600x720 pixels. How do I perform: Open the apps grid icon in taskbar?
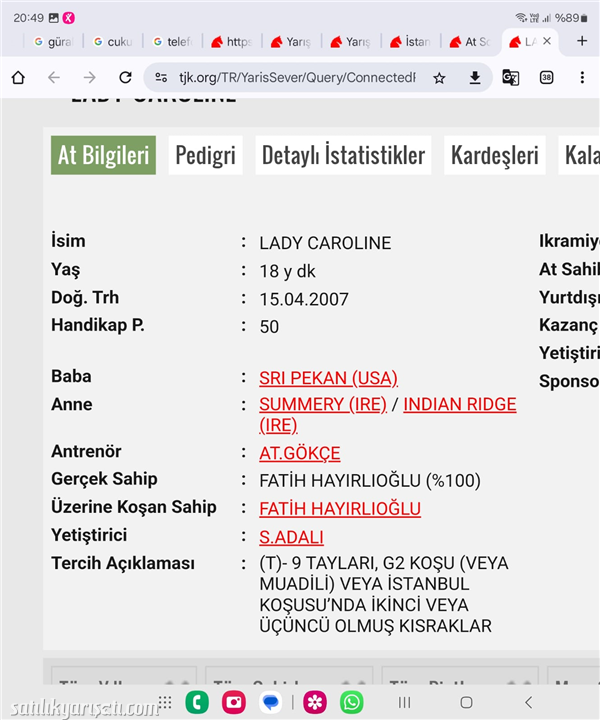click(x=165, y=702)
